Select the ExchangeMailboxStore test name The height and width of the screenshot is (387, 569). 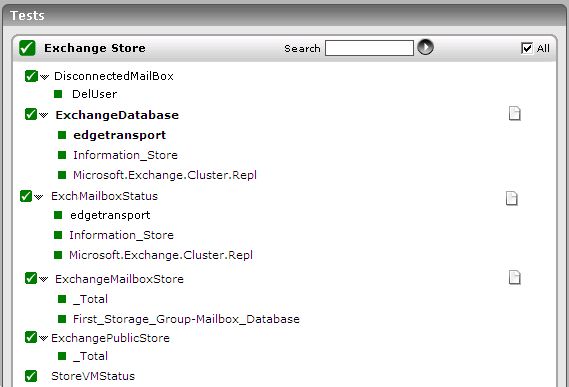[119, 279]
